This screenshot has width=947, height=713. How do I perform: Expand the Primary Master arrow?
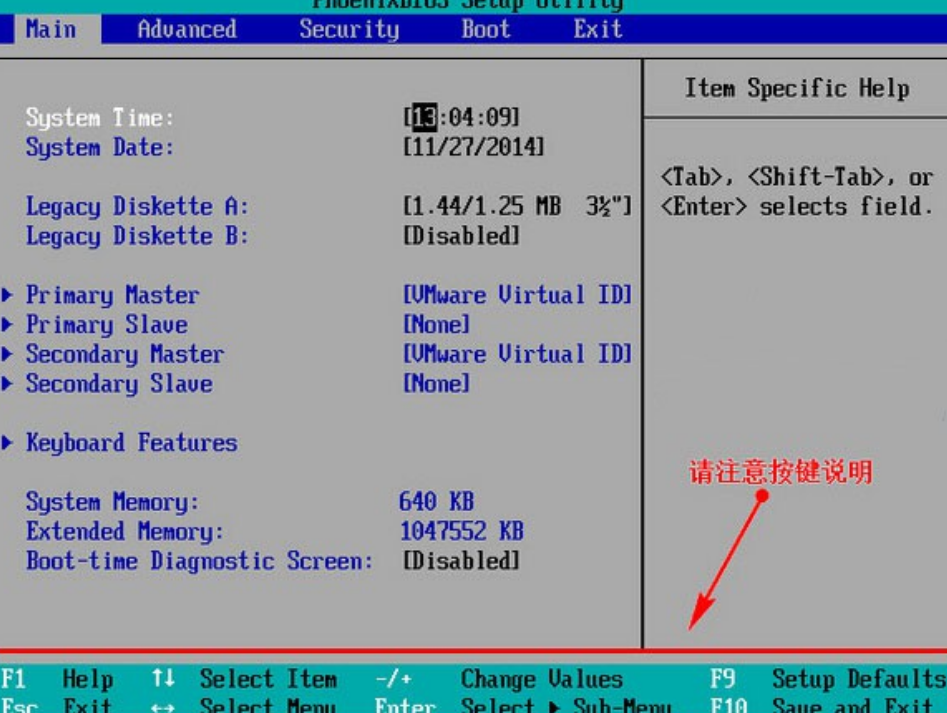[9, 295]
